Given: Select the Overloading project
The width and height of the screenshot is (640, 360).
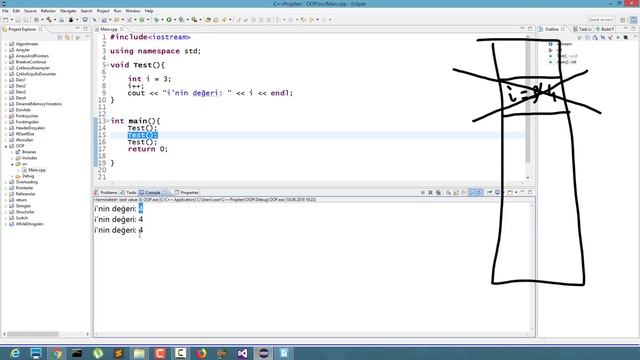Looking at the screenshot, I should (x=23, y=182).
